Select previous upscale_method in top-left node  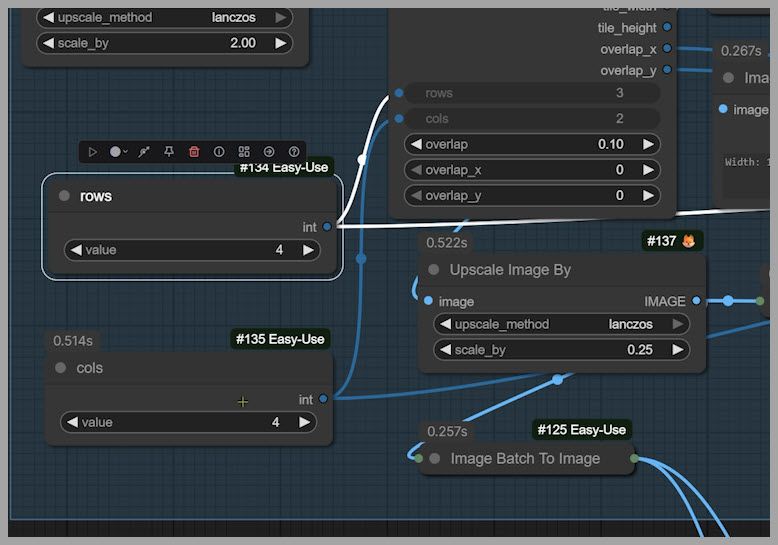coord(48,17)
